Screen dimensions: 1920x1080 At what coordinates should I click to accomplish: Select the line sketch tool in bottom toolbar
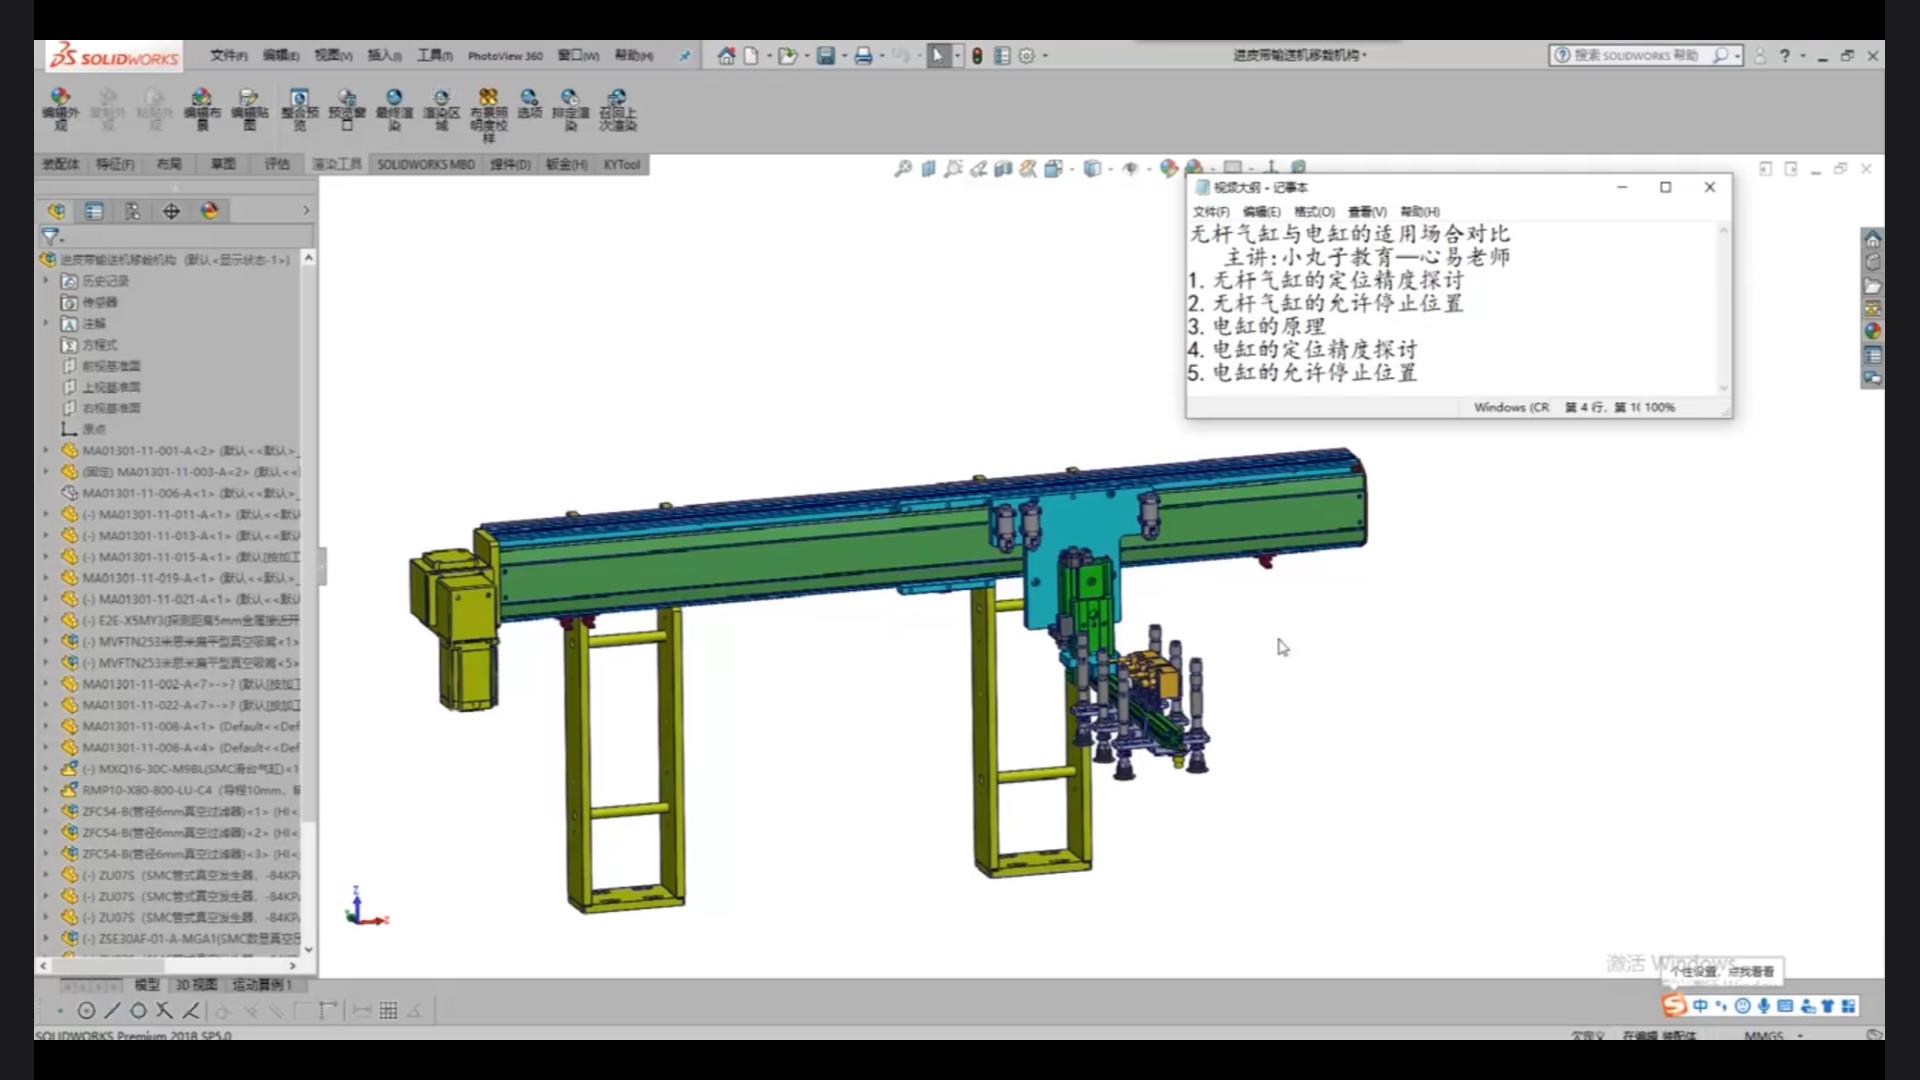pyautogui.click(x=112, y=1010)
